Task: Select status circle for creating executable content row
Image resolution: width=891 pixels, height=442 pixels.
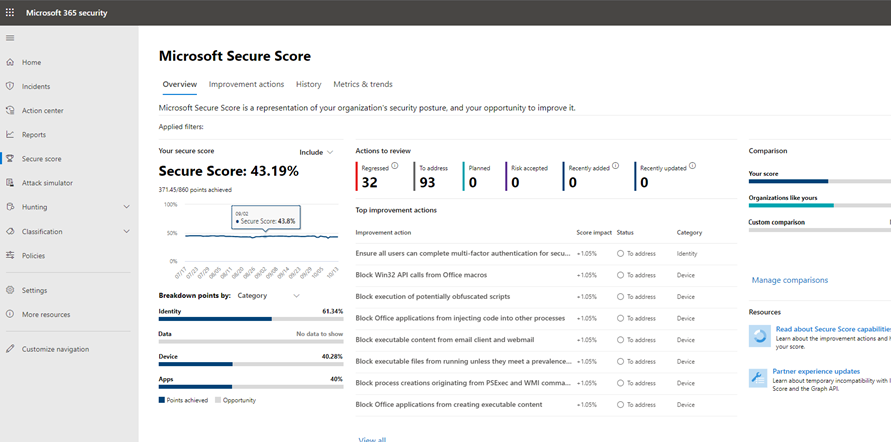Action: [621, 405]
